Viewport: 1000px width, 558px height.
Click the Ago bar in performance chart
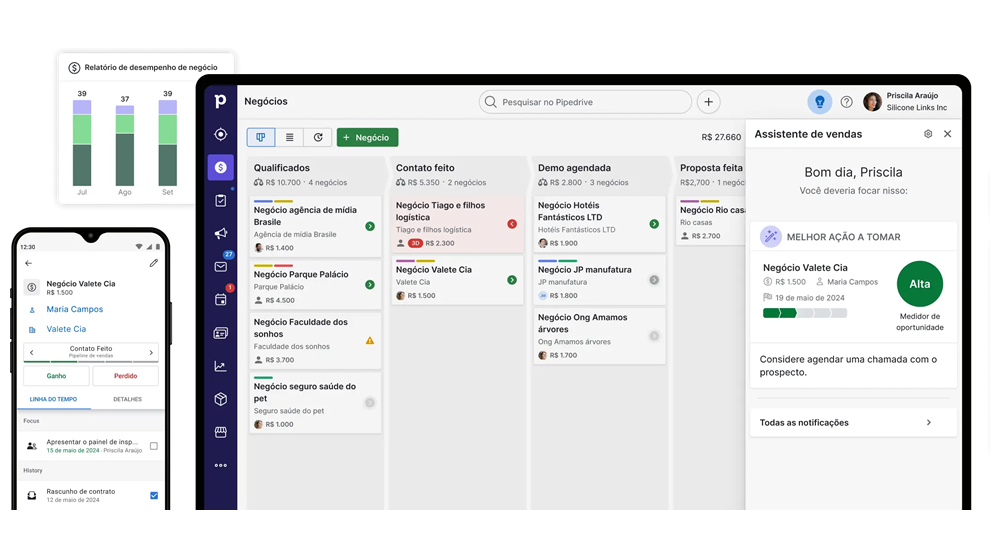click(124, 146)
